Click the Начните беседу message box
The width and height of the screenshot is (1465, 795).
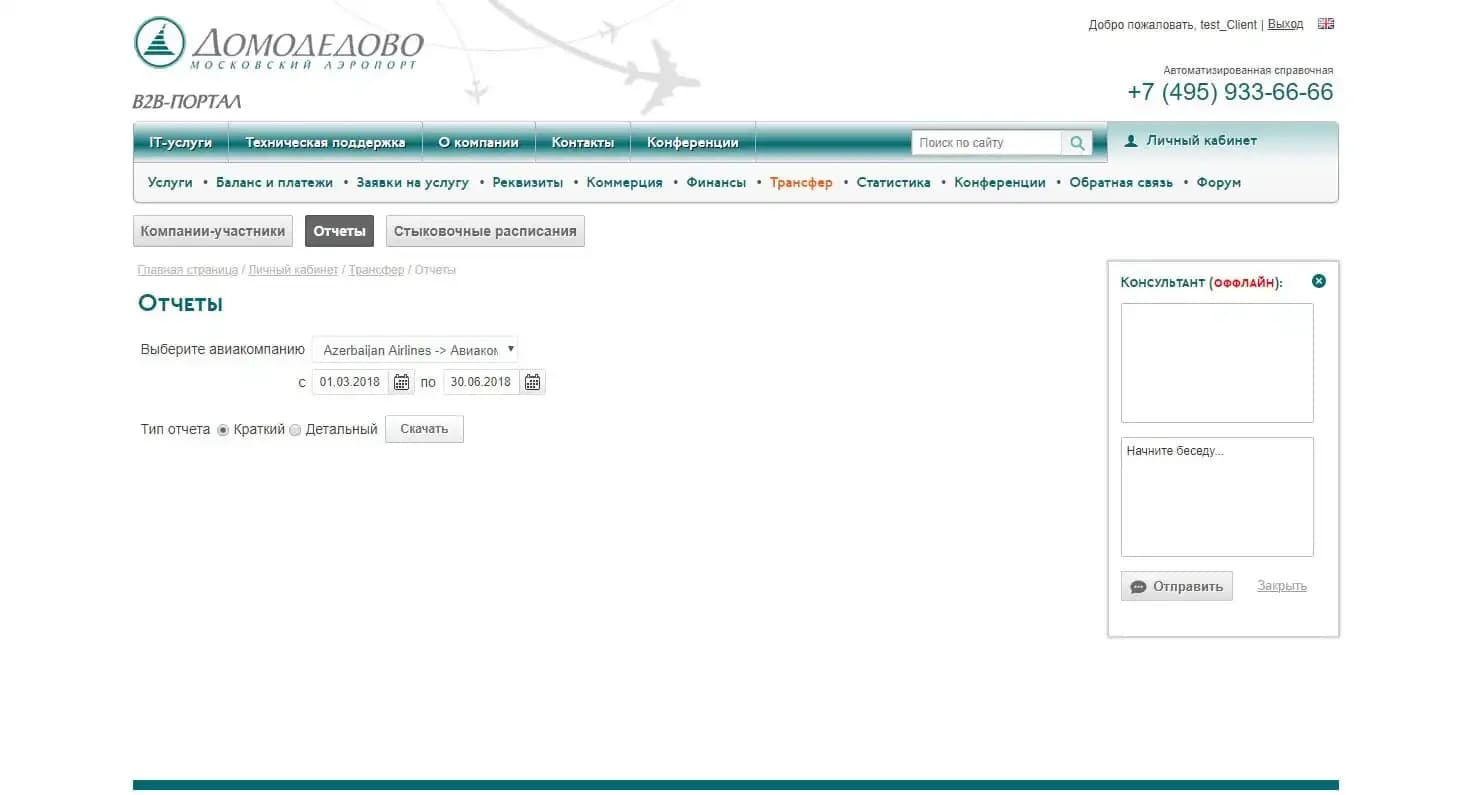point(1216,496)
